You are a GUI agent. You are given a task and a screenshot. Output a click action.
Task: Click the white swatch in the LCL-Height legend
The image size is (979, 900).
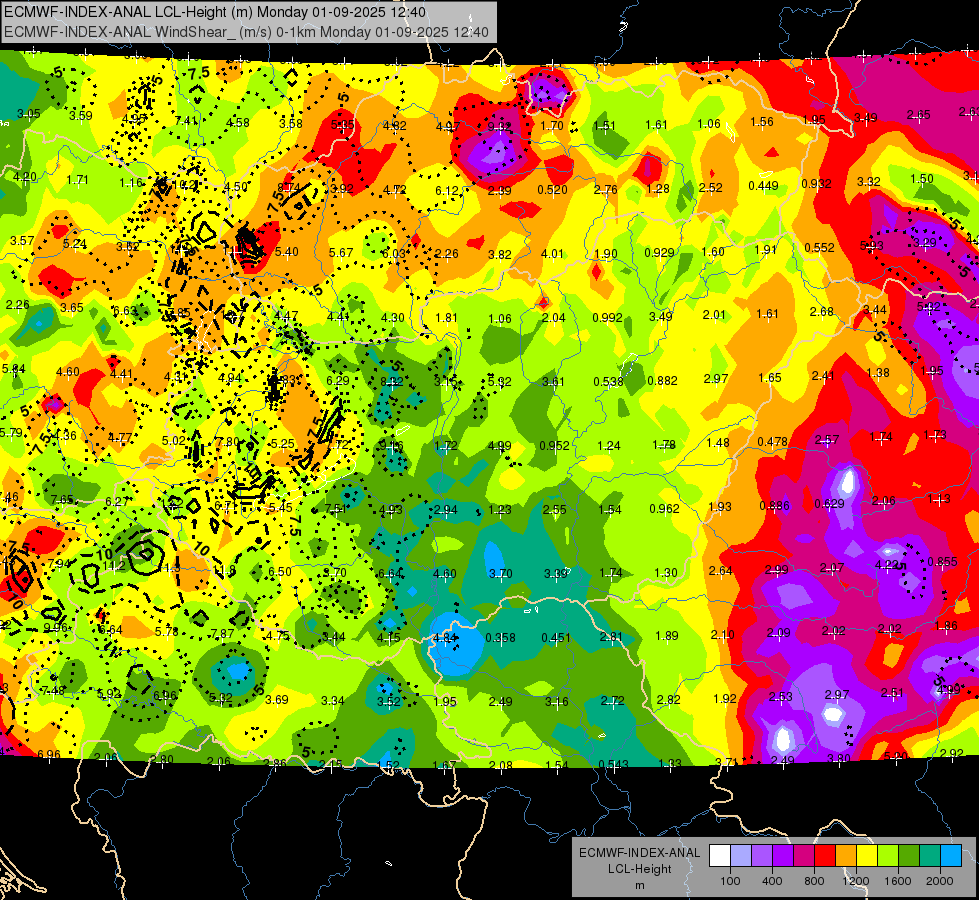click(720, 856)
